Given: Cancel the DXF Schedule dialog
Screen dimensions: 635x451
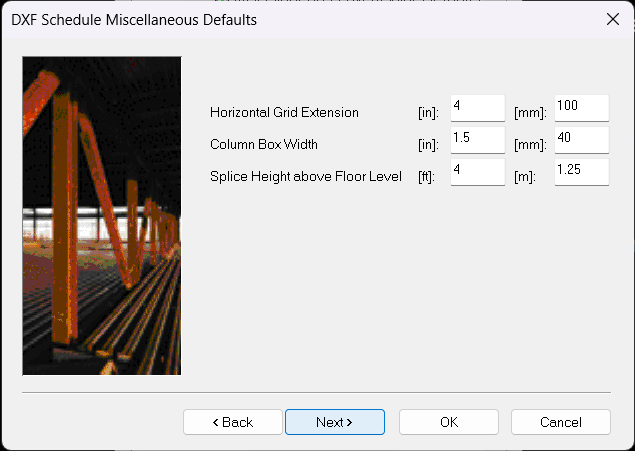Looking at the screenshot, I should pyautogui.click(x=560, y=422).
